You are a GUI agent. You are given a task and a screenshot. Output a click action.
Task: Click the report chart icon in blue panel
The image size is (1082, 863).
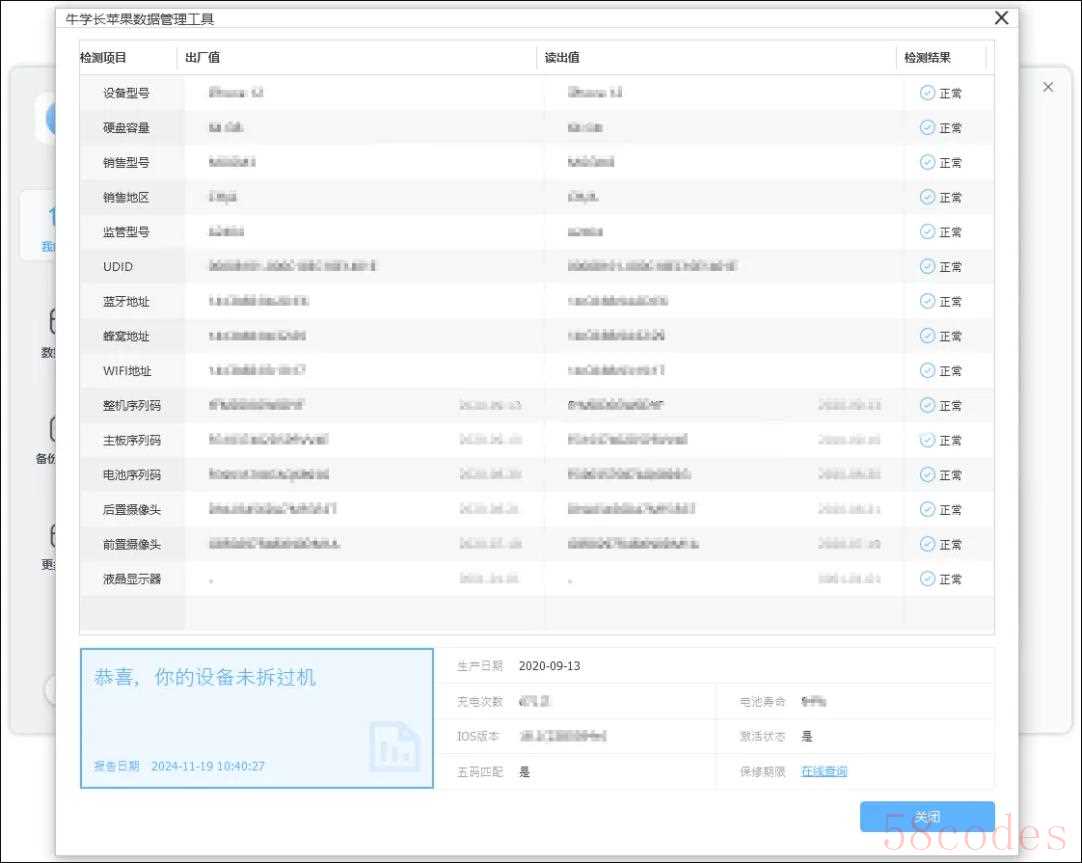coord(394,746)
